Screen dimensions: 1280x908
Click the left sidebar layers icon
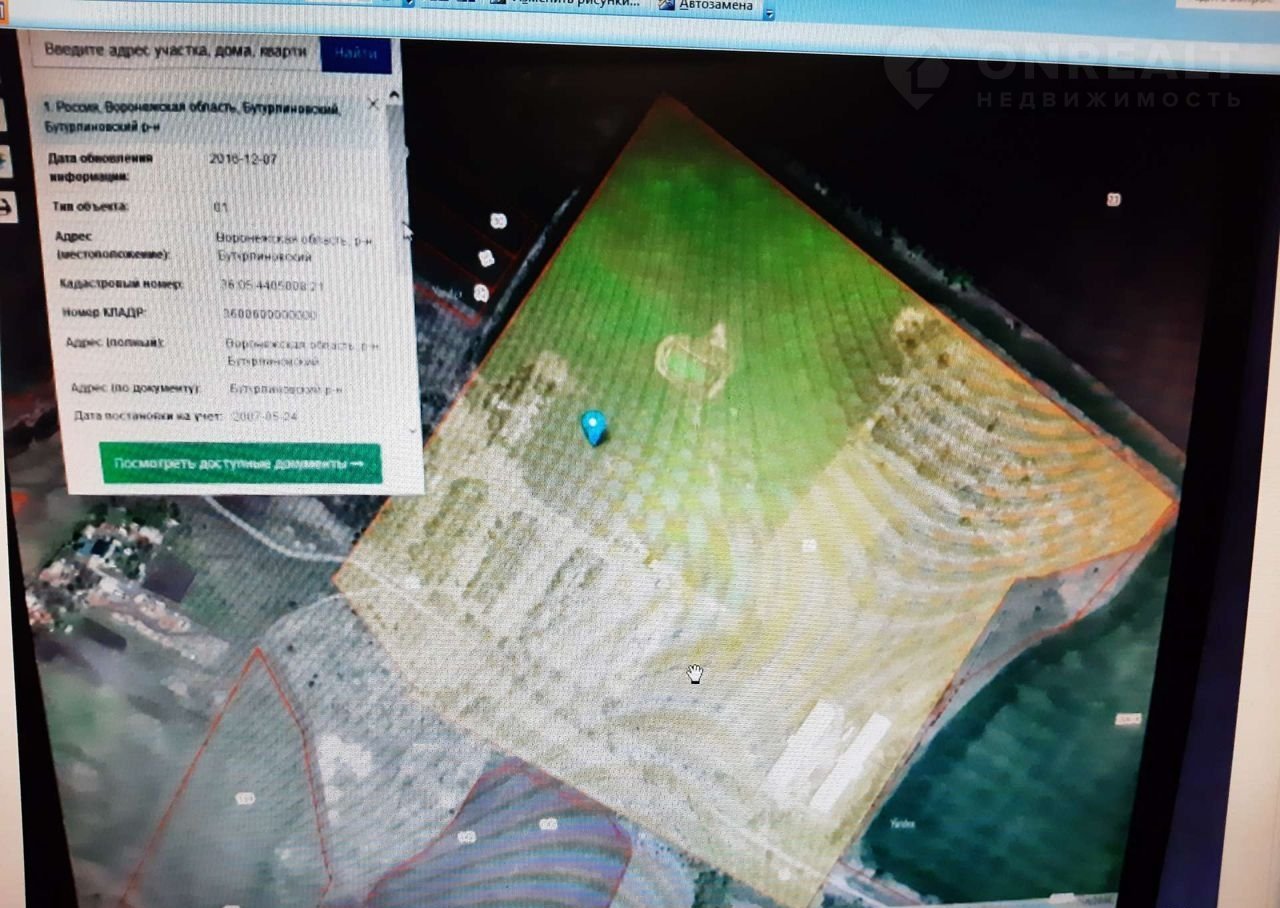[x=6, y=160]
